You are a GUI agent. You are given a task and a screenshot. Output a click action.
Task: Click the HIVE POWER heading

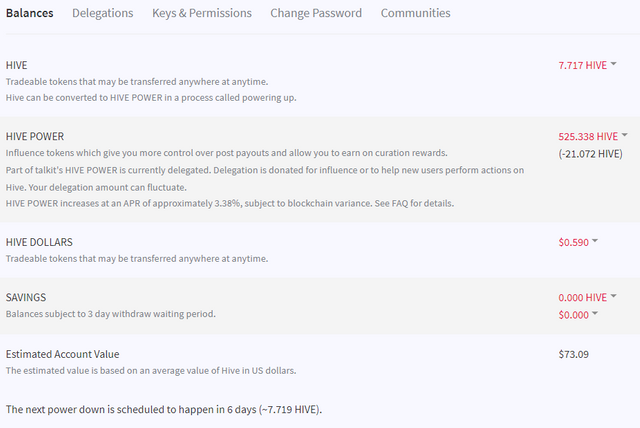[x=35, y=136]
